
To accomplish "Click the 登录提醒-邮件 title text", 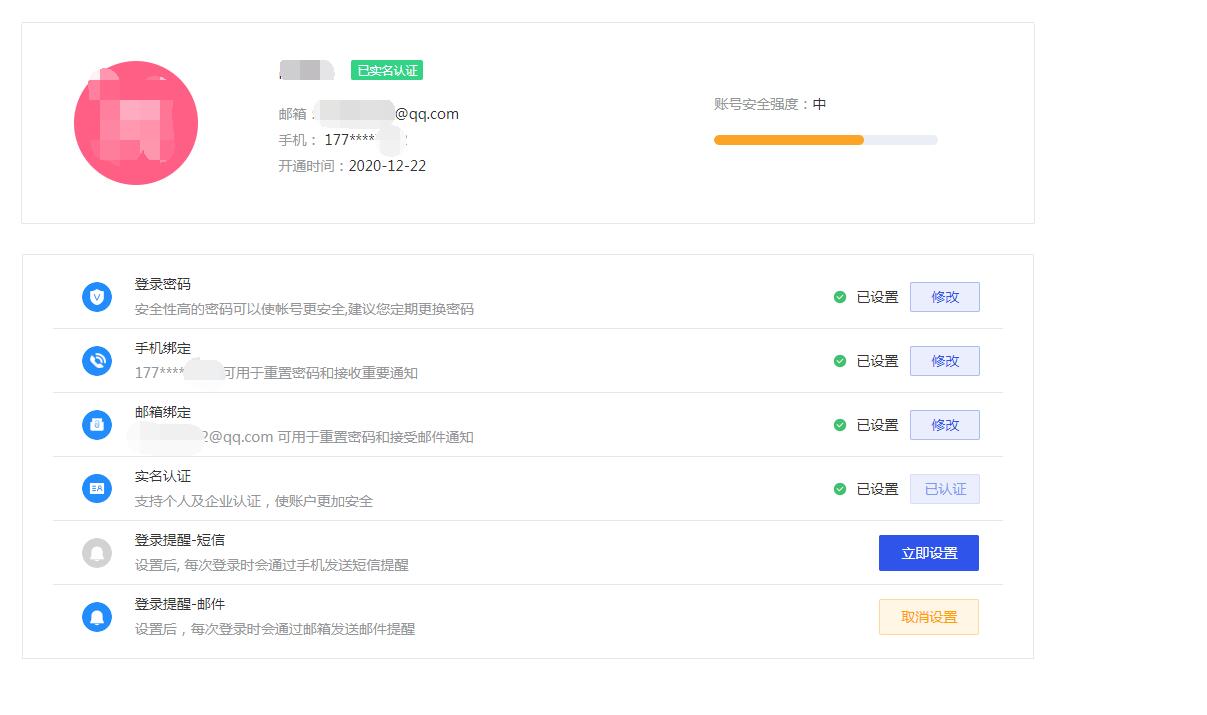I will pyautogui.click(x=180, y=604).
